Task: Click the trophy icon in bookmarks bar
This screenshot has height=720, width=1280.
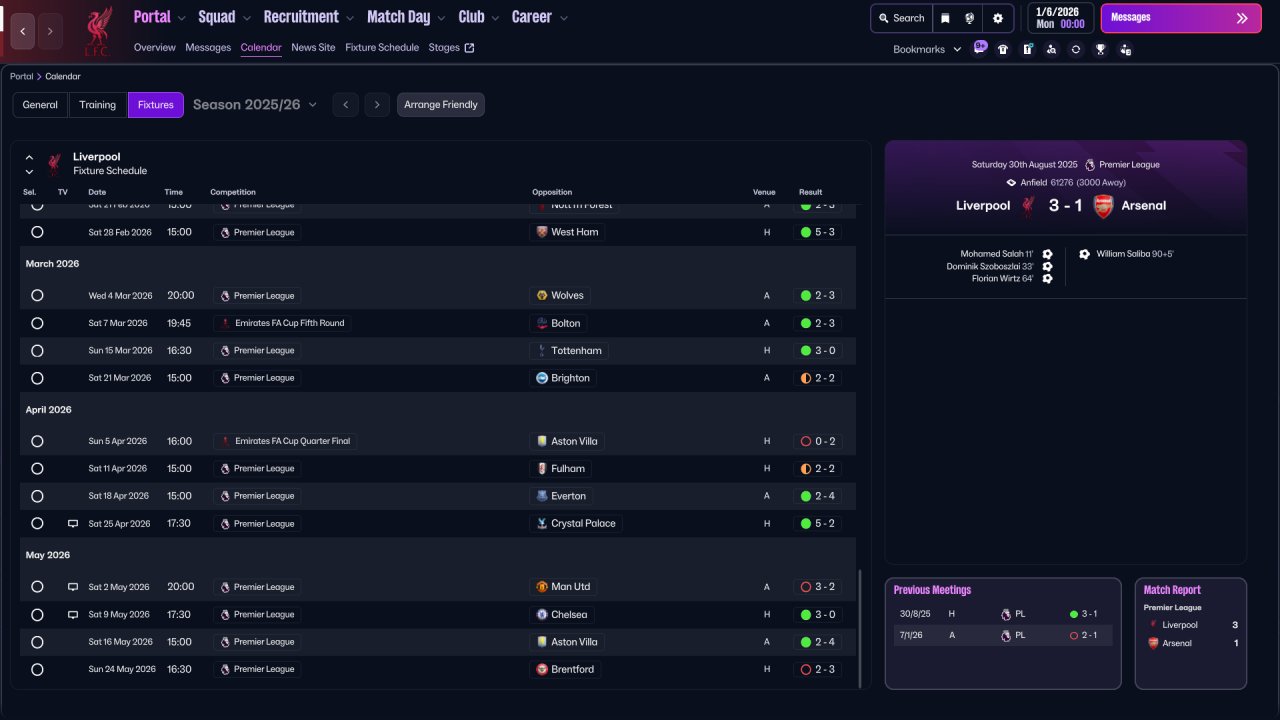Action: click(x=1100, y=49)
